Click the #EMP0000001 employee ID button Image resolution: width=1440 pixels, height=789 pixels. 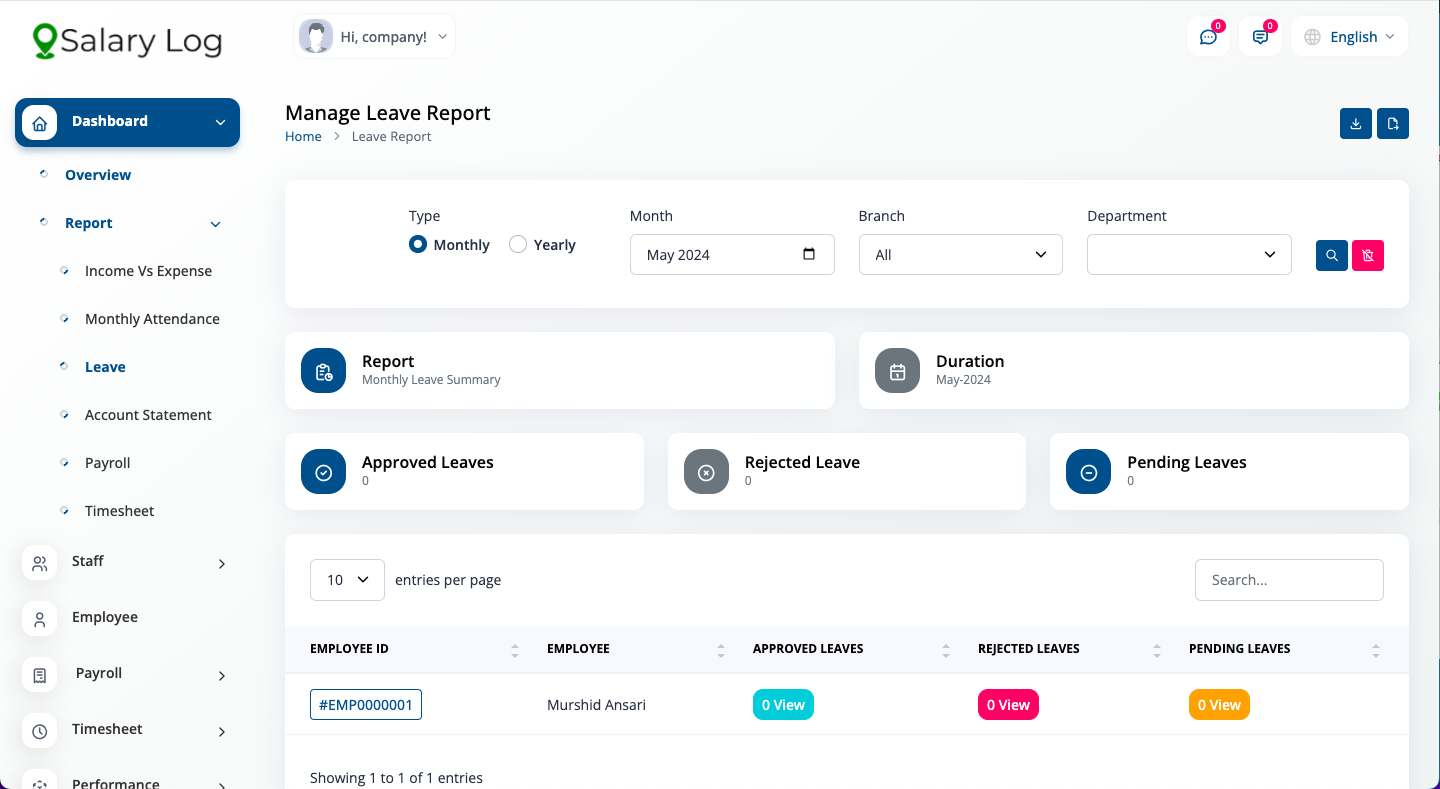pos(366,705)
